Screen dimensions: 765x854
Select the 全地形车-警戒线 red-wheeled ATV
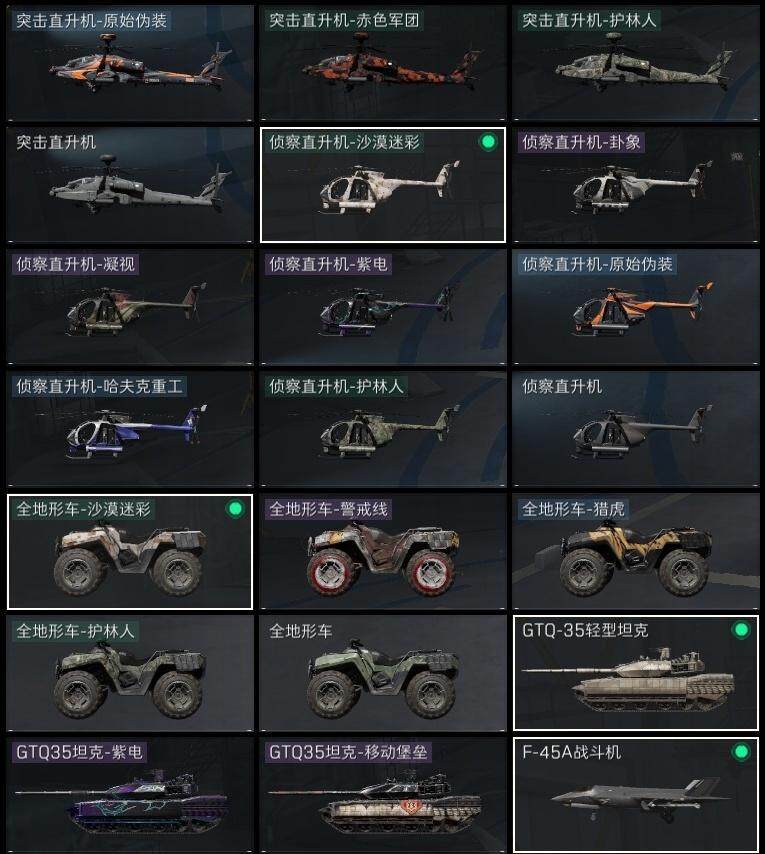click(x=383, y=551)
